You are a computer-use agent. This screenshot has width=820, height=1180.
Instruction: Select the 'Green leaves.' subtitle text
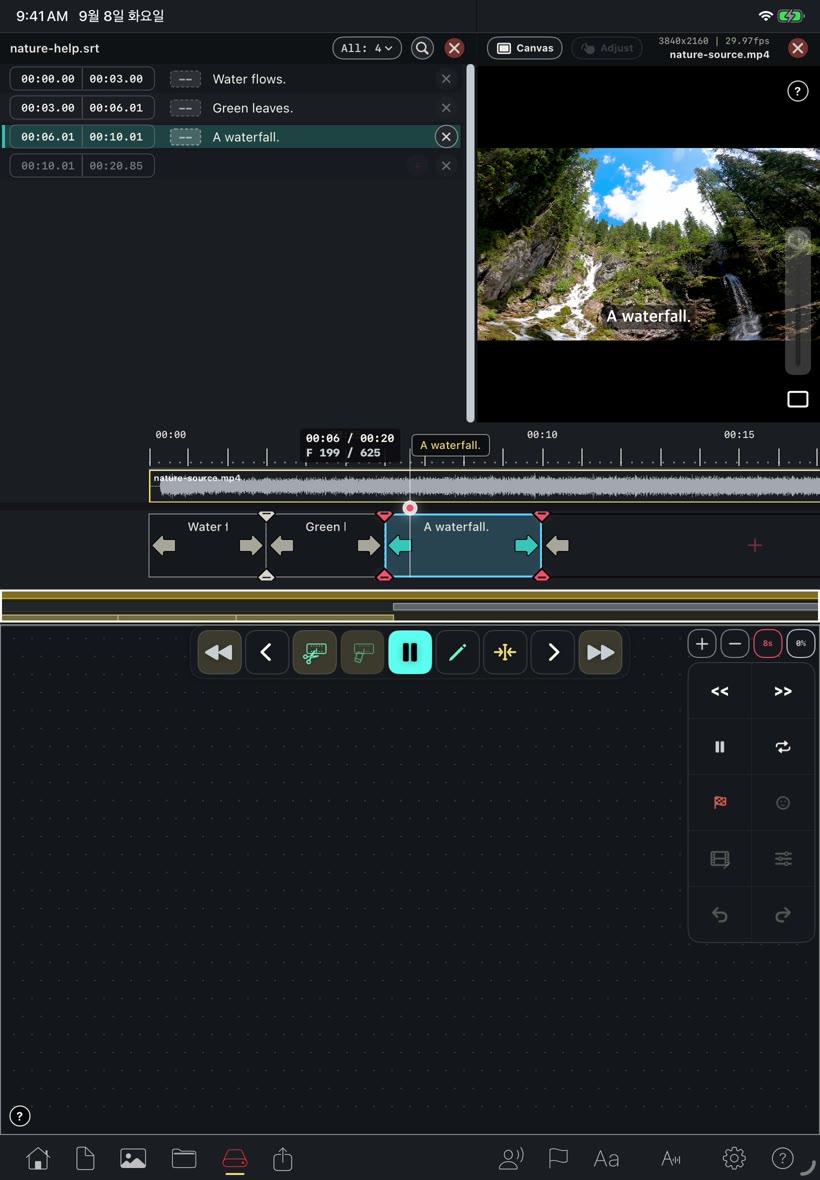pos(253,108)
